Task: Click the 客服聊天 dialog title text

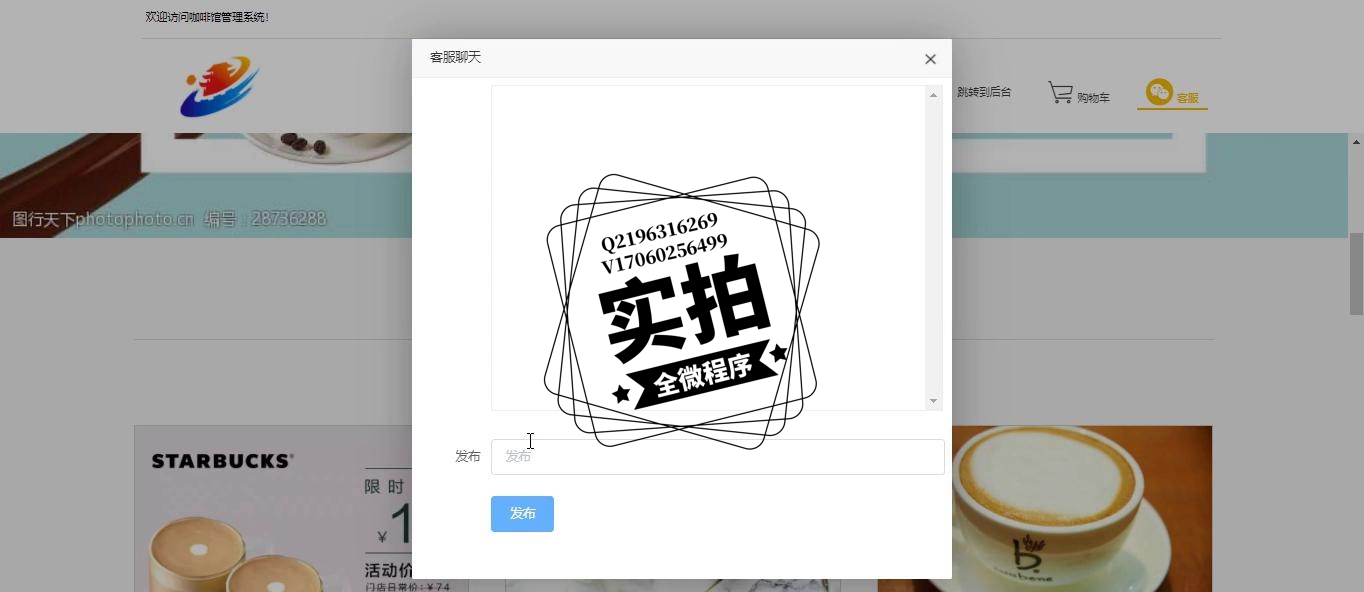Action: [x=455, y=58]
